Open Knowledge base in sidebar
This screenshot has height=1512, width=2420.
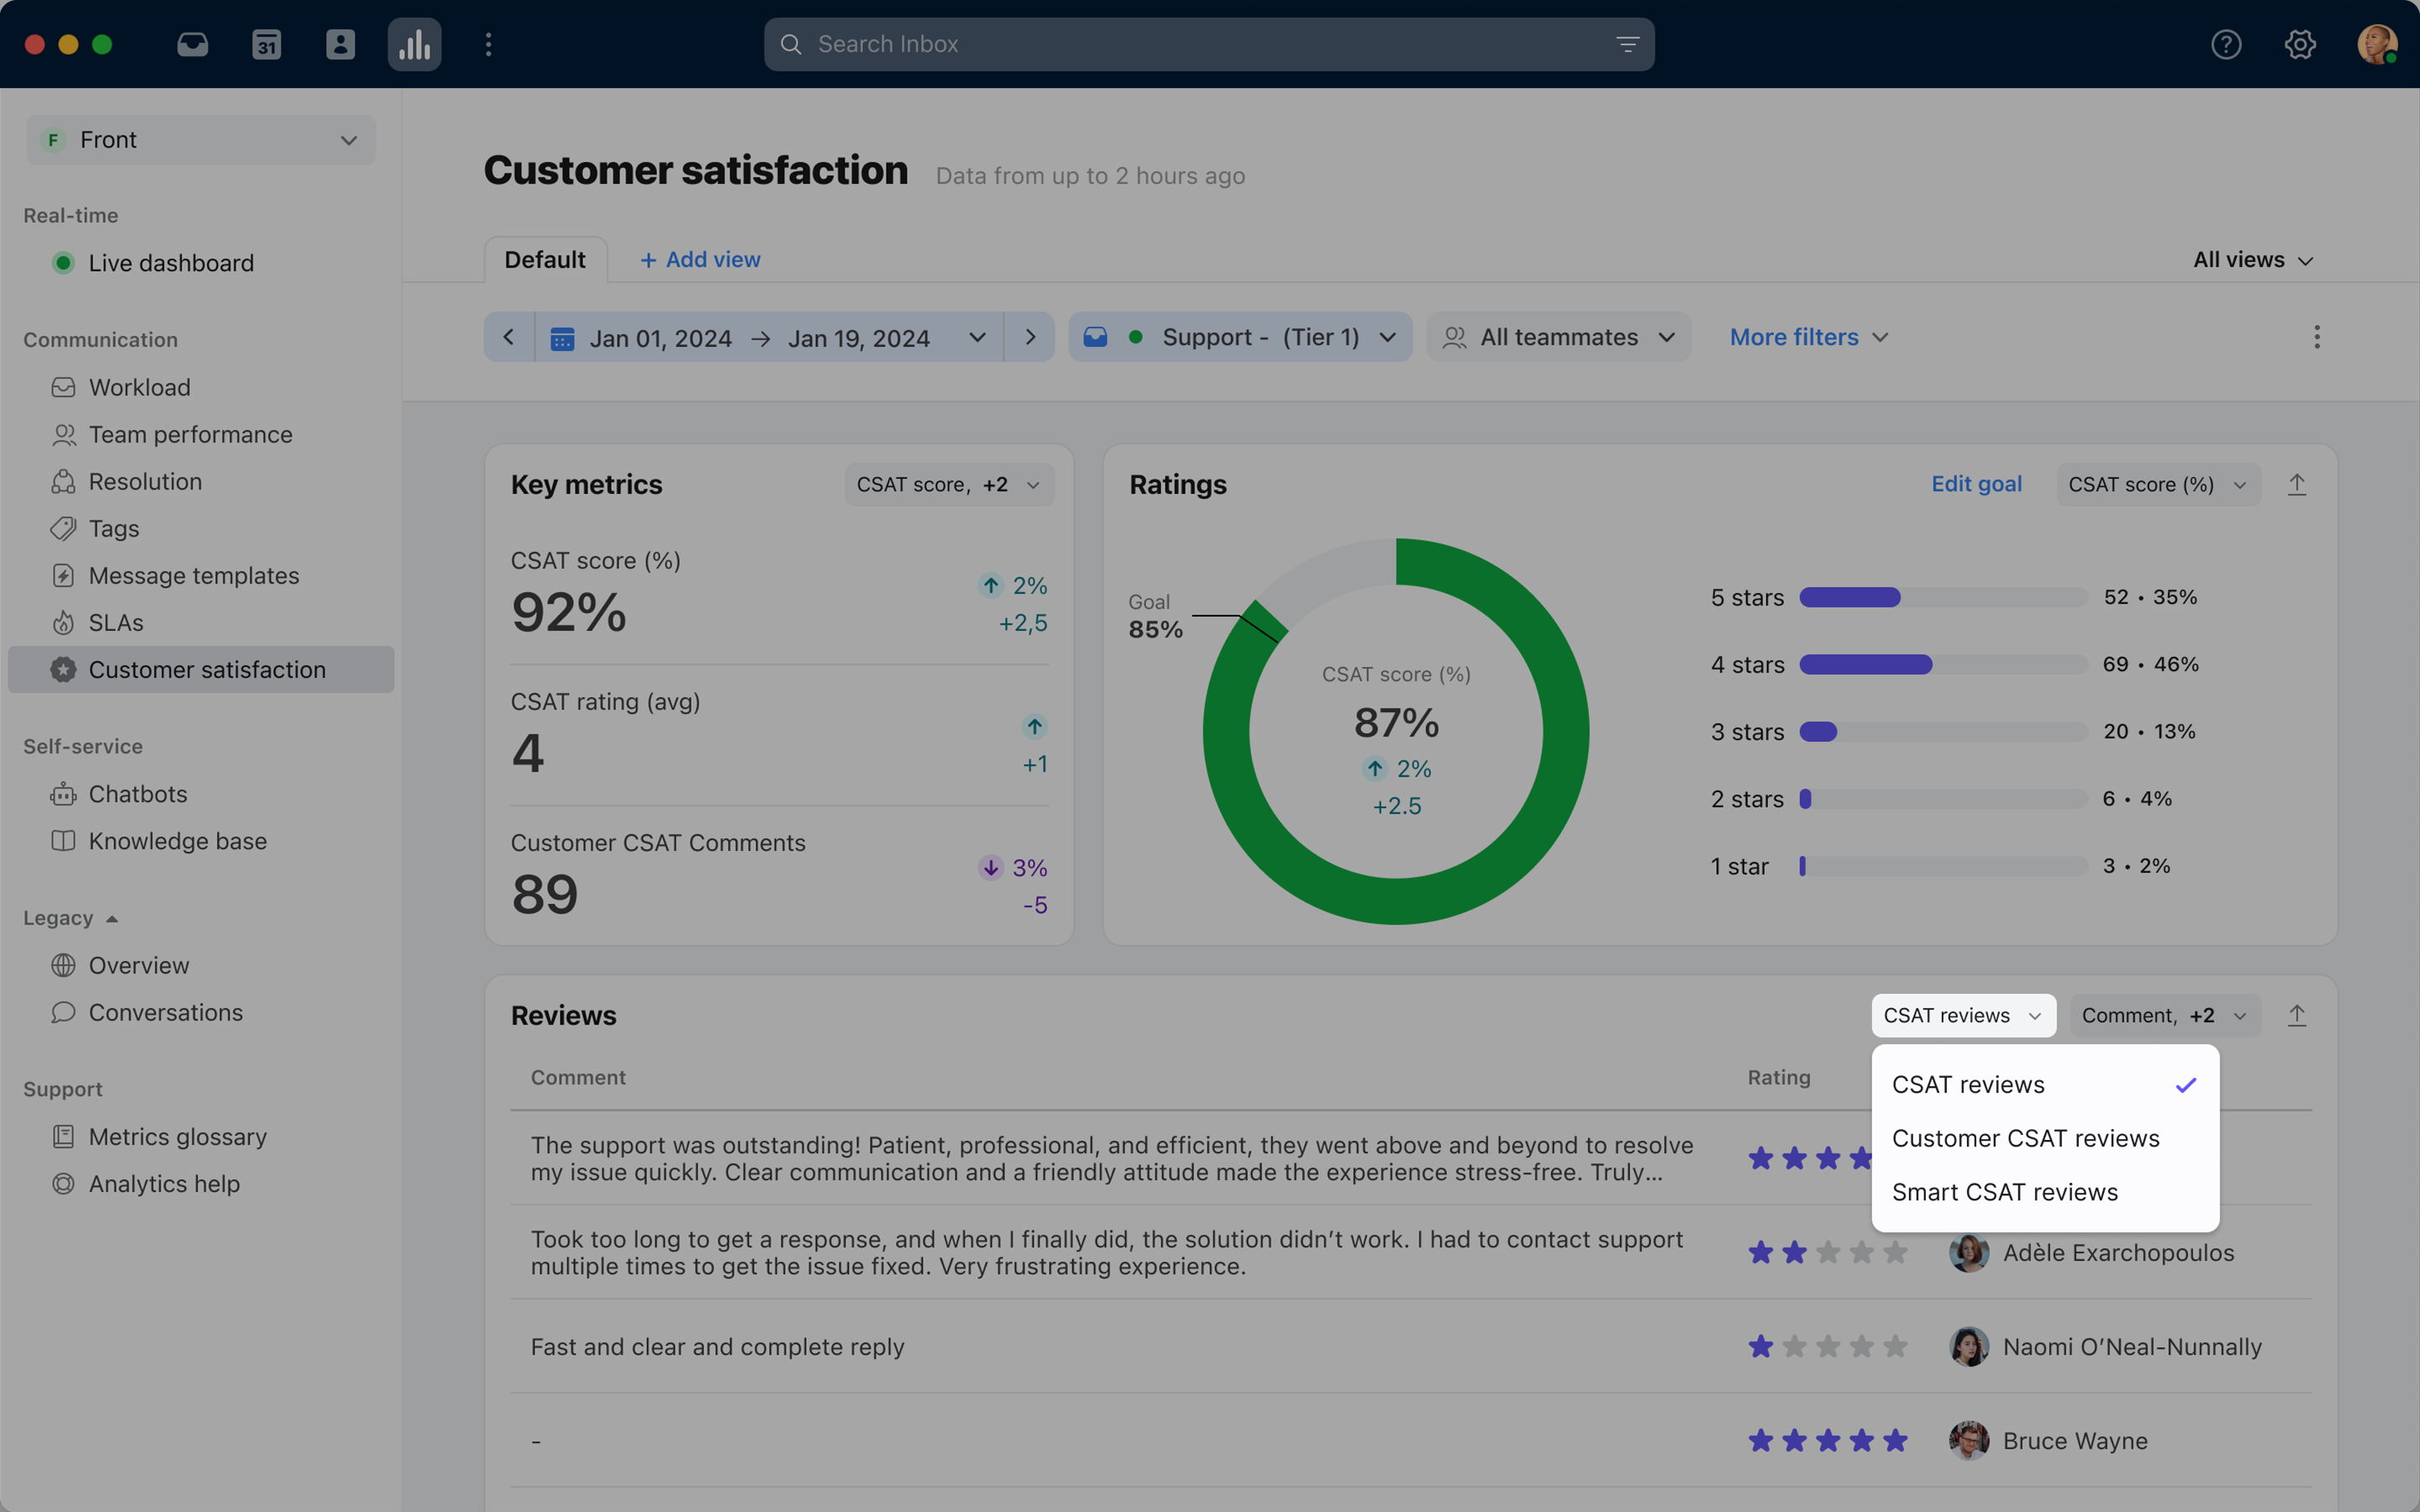click(200, 841)
